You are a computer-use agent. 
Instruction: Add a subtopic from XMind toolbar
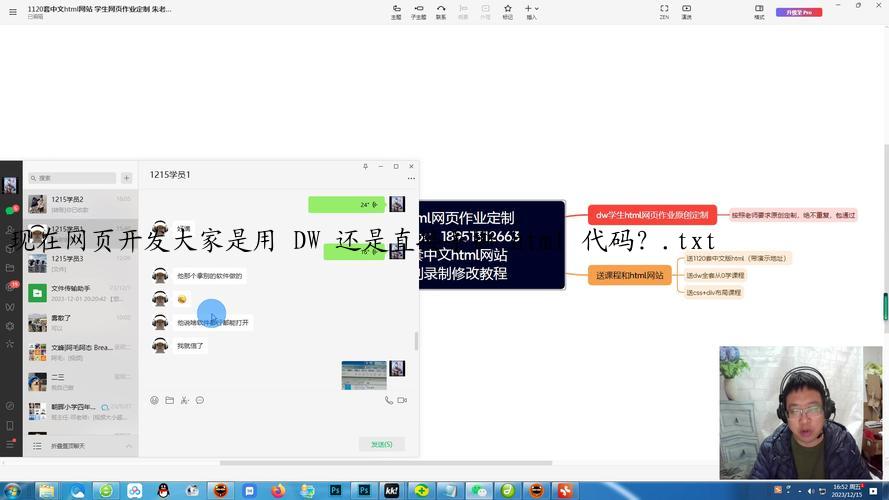pos(418,12)
